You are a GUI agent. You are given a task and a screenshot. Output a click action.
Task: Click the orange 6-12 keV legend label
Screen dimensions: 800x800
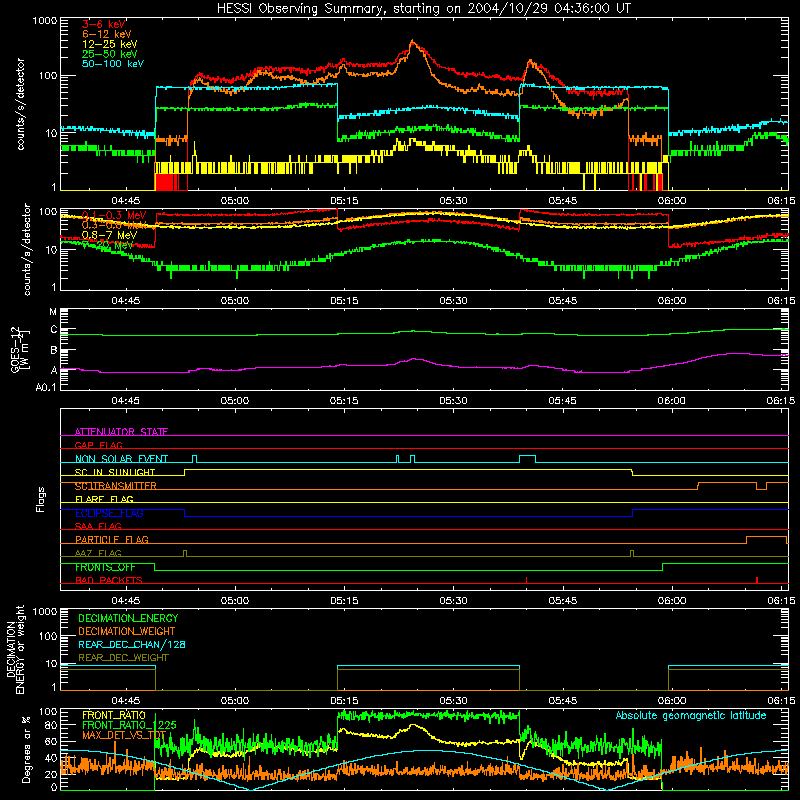[x=107, y=34]
